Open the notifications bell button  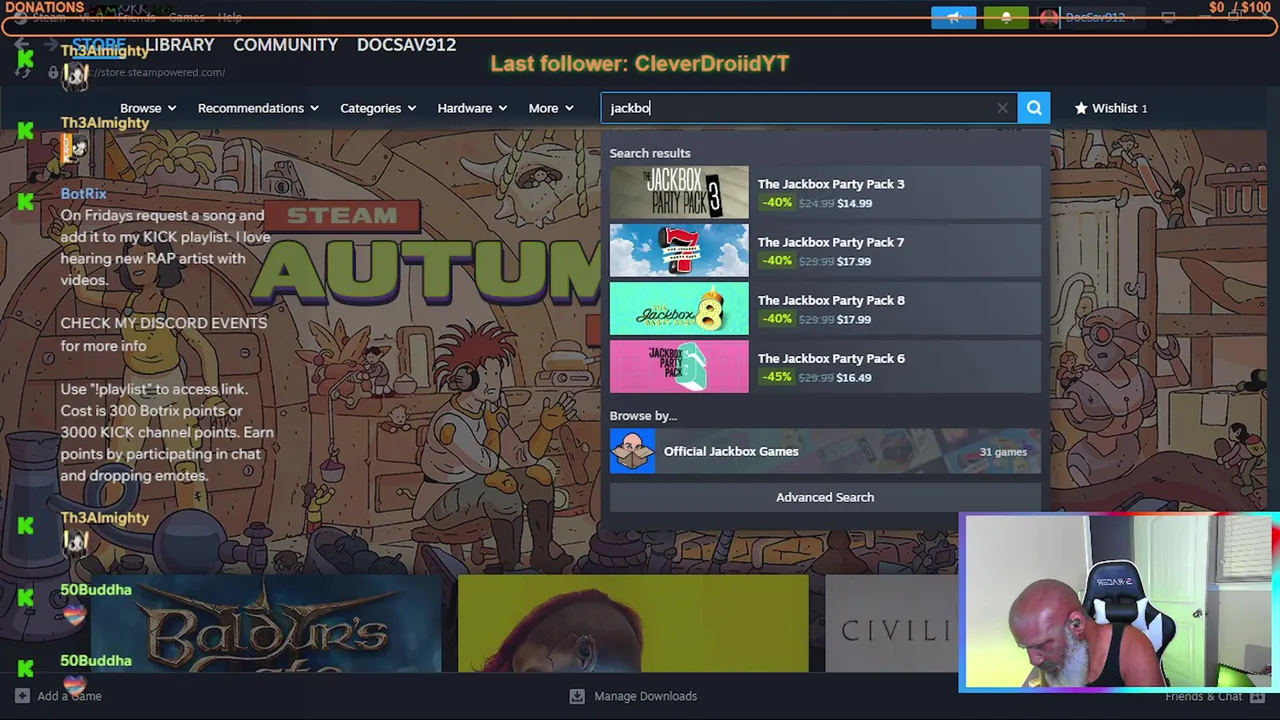(x=1005, y=17)
